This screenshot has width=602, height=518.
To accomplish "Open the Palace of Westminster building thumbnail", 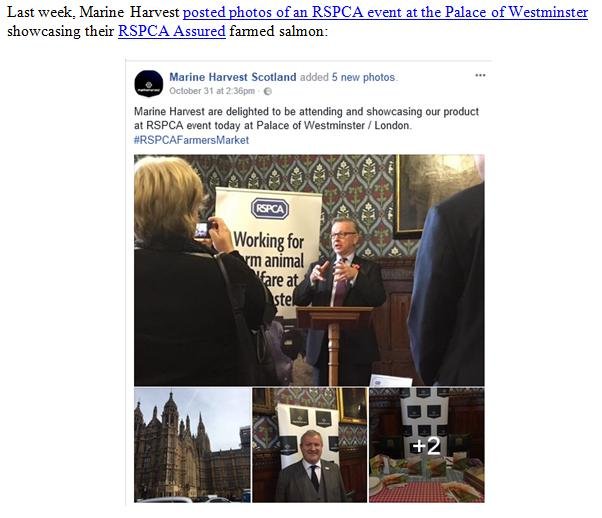I will pyautogui.click(x=192, y=445).
